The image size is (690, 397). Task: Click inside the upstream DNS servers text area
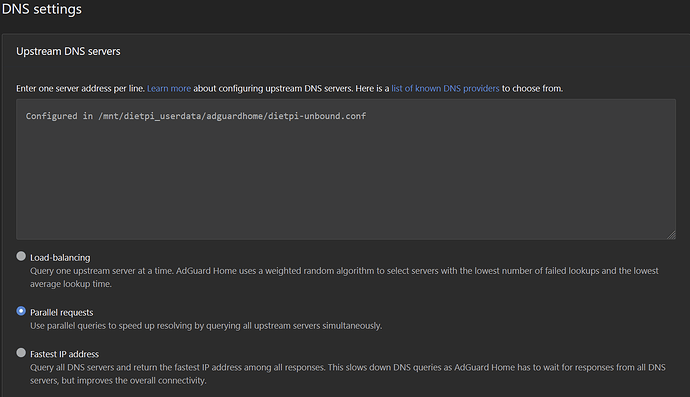346,169
